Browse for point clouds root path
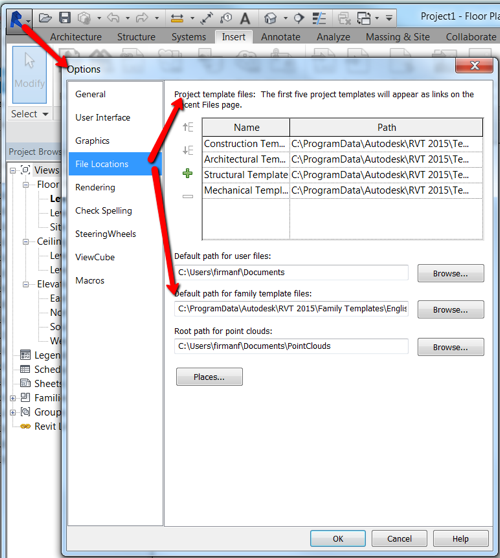The width and height of the screenshot is (500, 558). [451, 347]
